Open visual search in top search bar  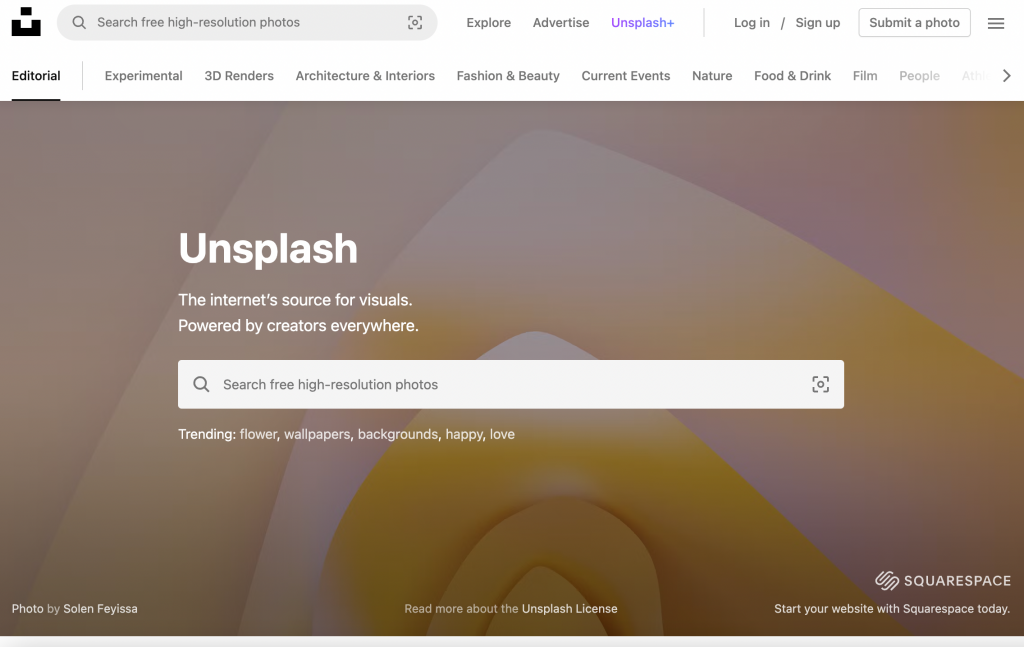[x=415, y=22]
